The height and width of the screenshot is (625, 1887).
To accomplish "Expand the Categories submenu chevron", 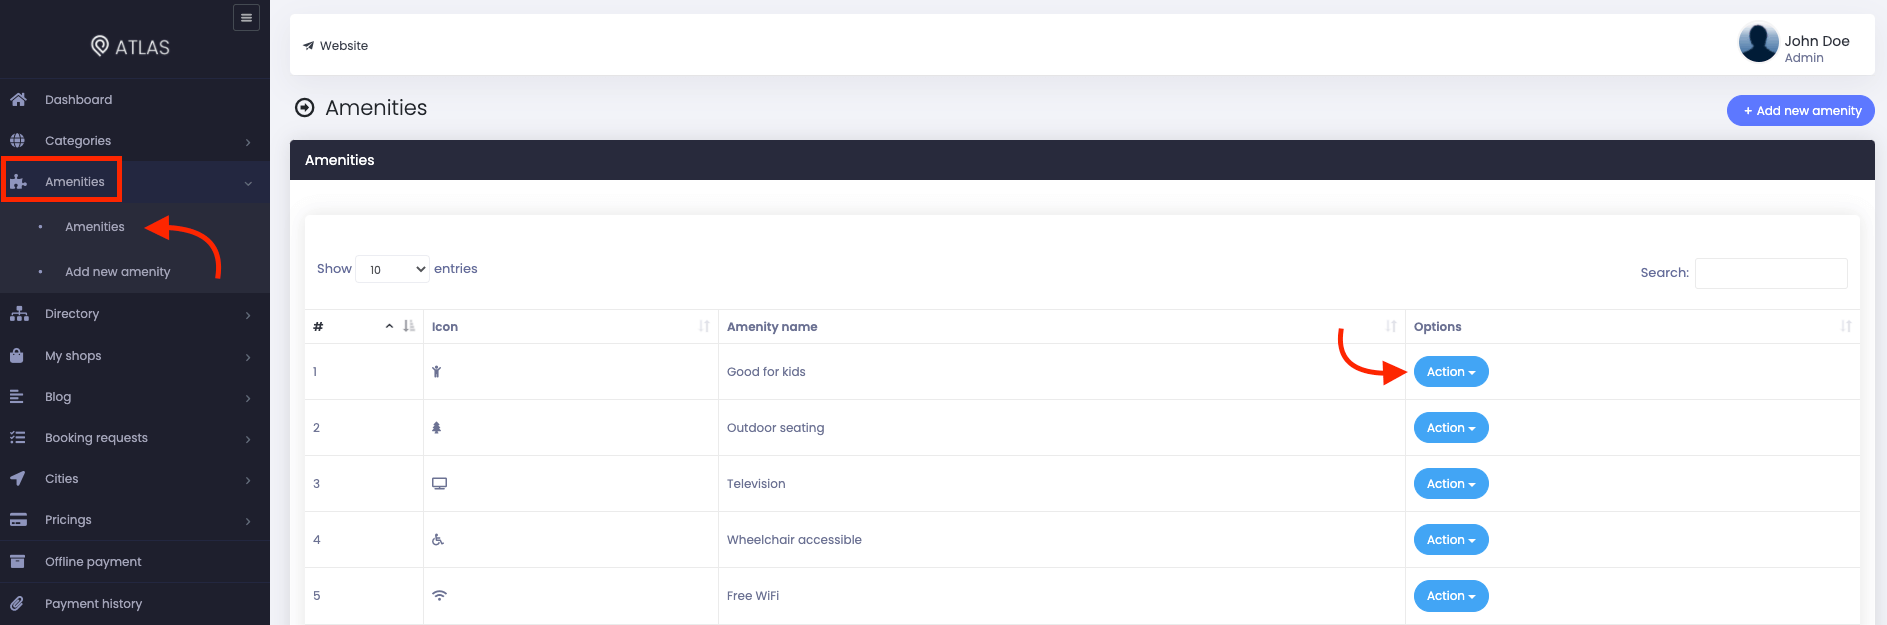I will 248,142.
